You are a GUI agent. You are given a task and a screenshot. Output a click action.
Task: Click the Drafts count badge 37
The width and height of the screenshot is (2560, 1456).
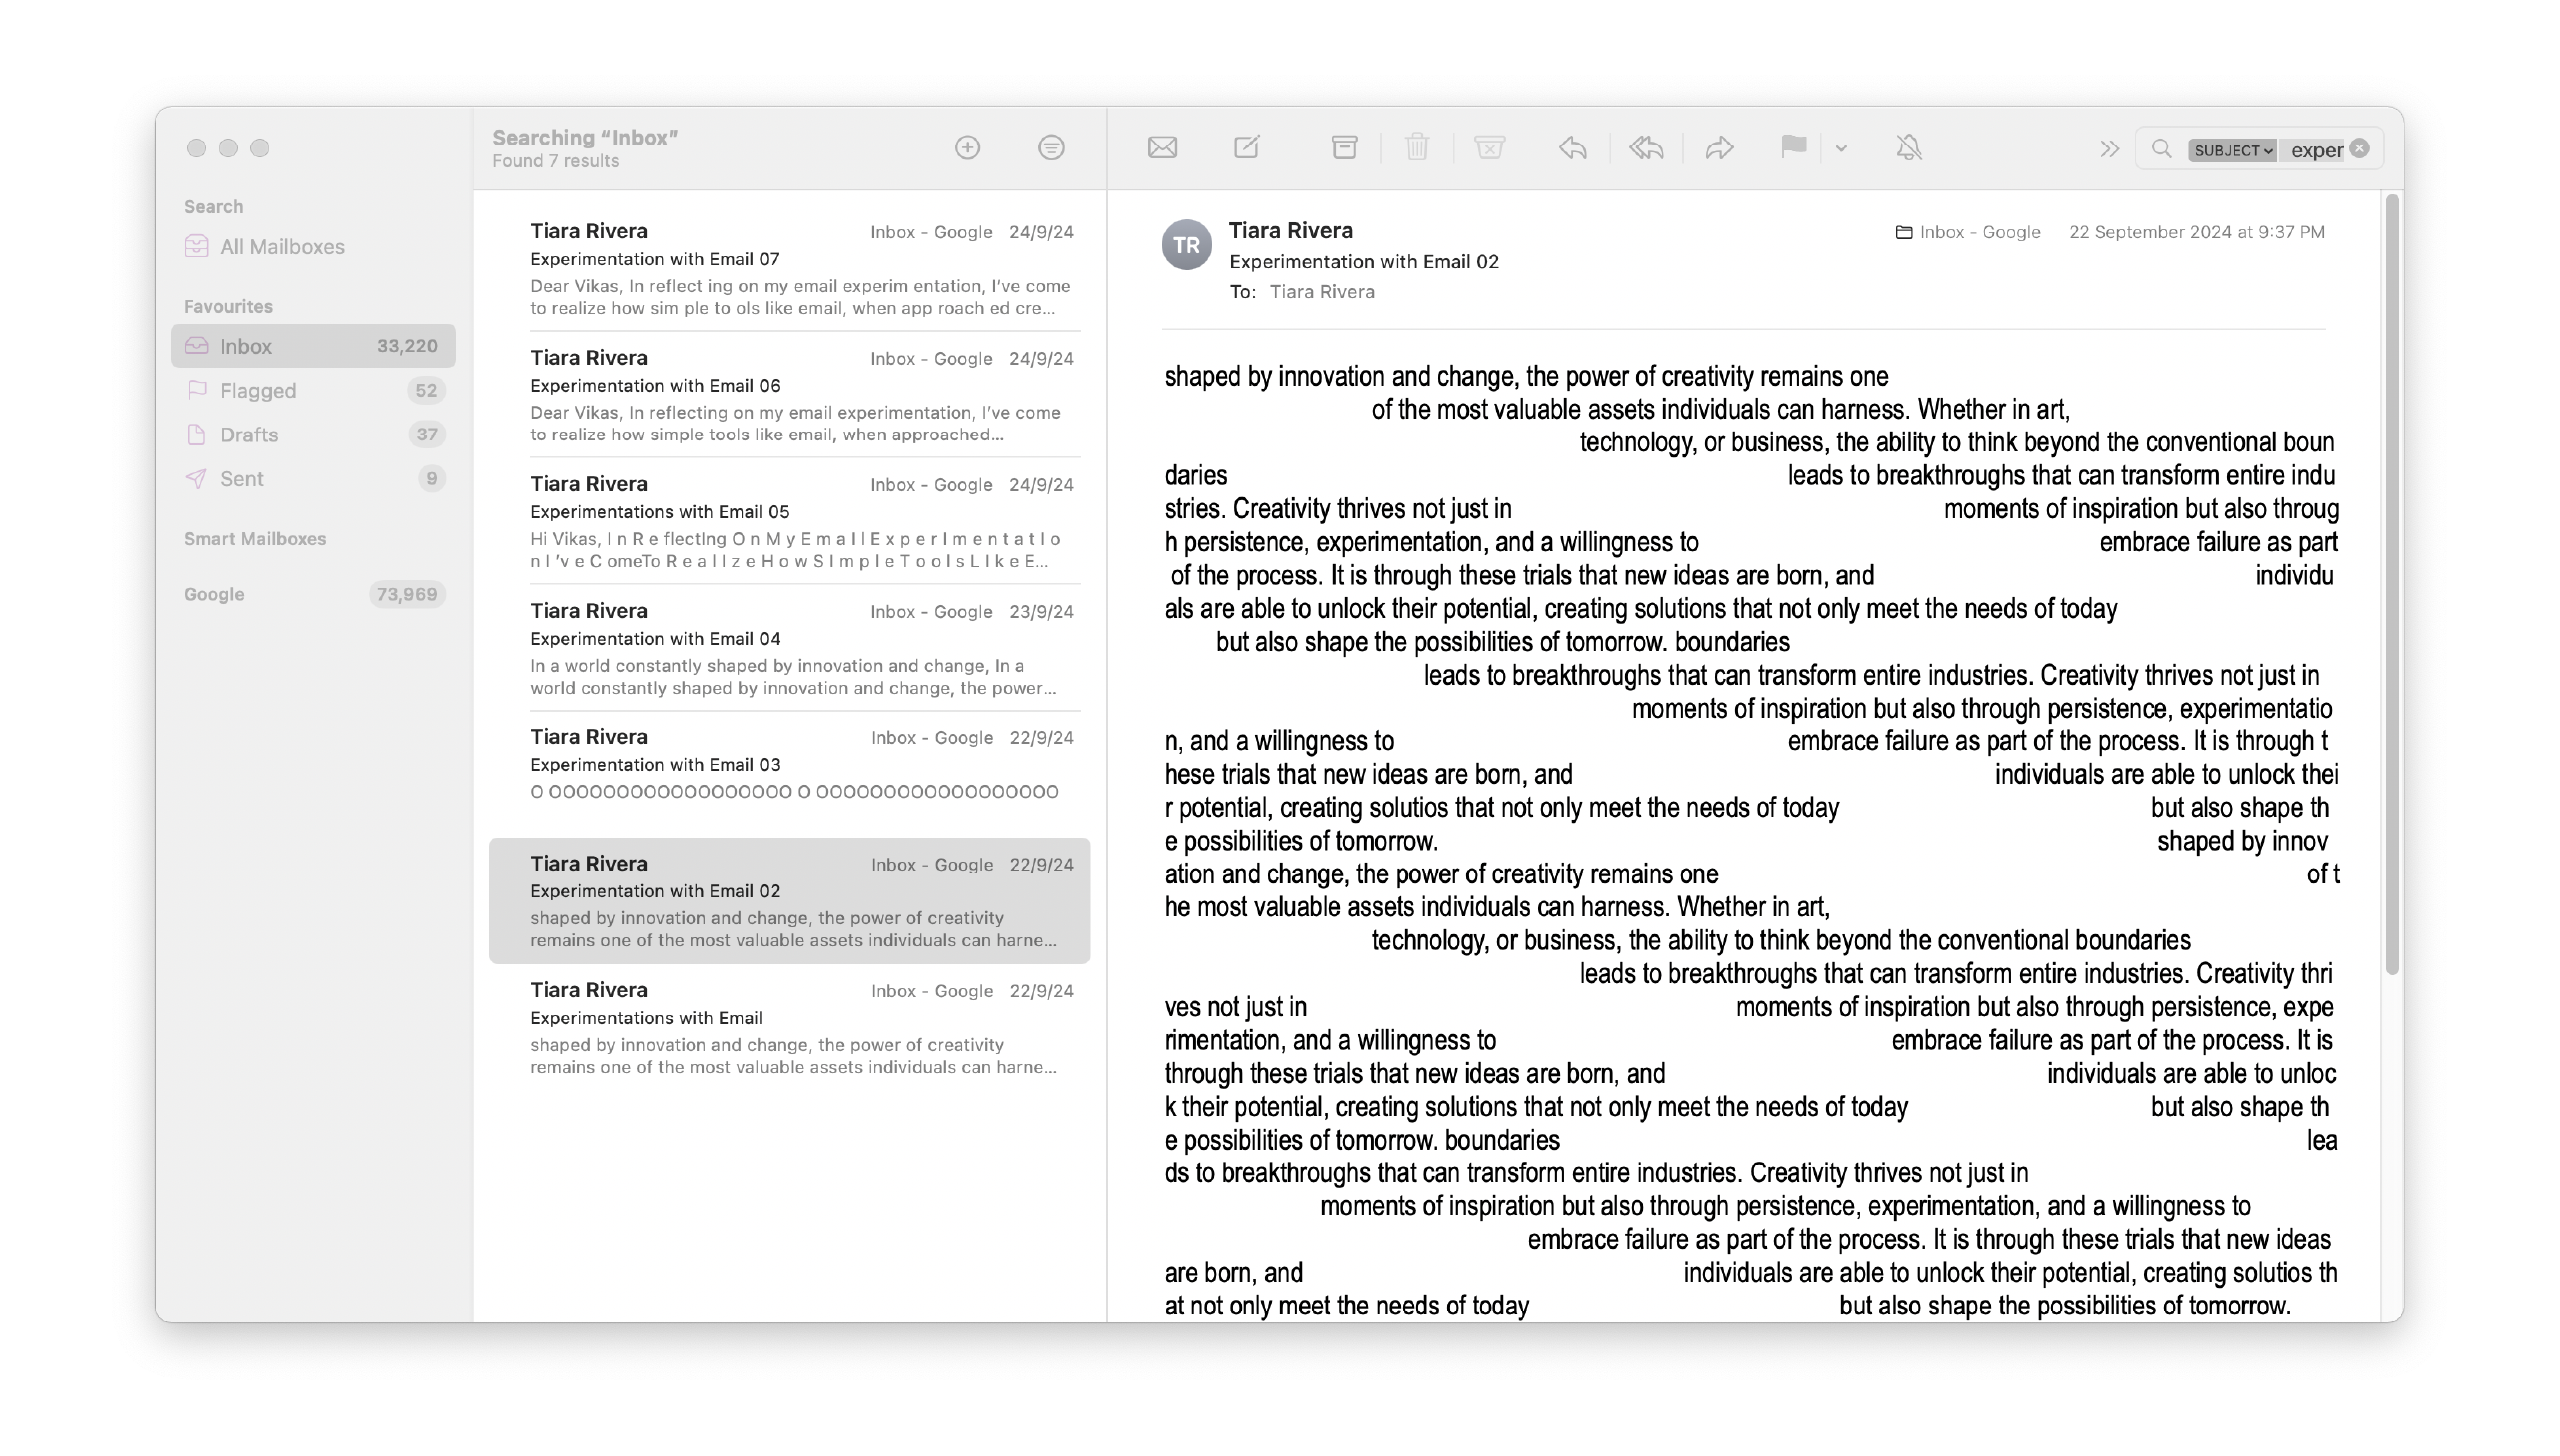(427, 434)
